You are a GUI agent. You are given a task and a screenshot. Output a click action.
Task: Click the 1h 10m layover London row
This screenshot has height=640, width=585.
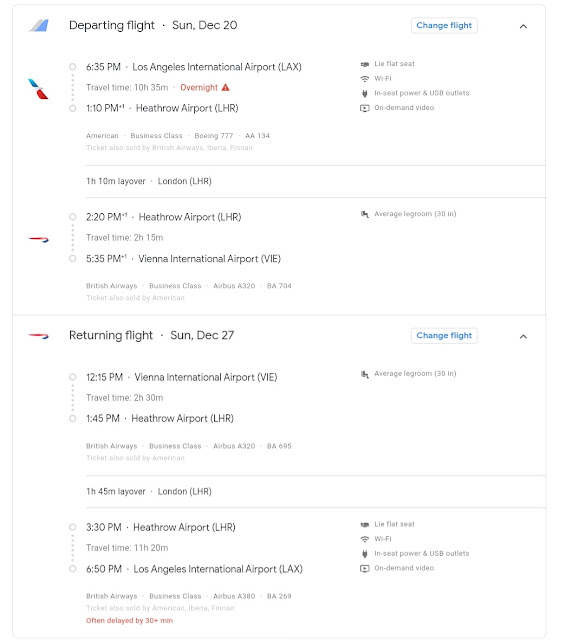coord(316,181)
